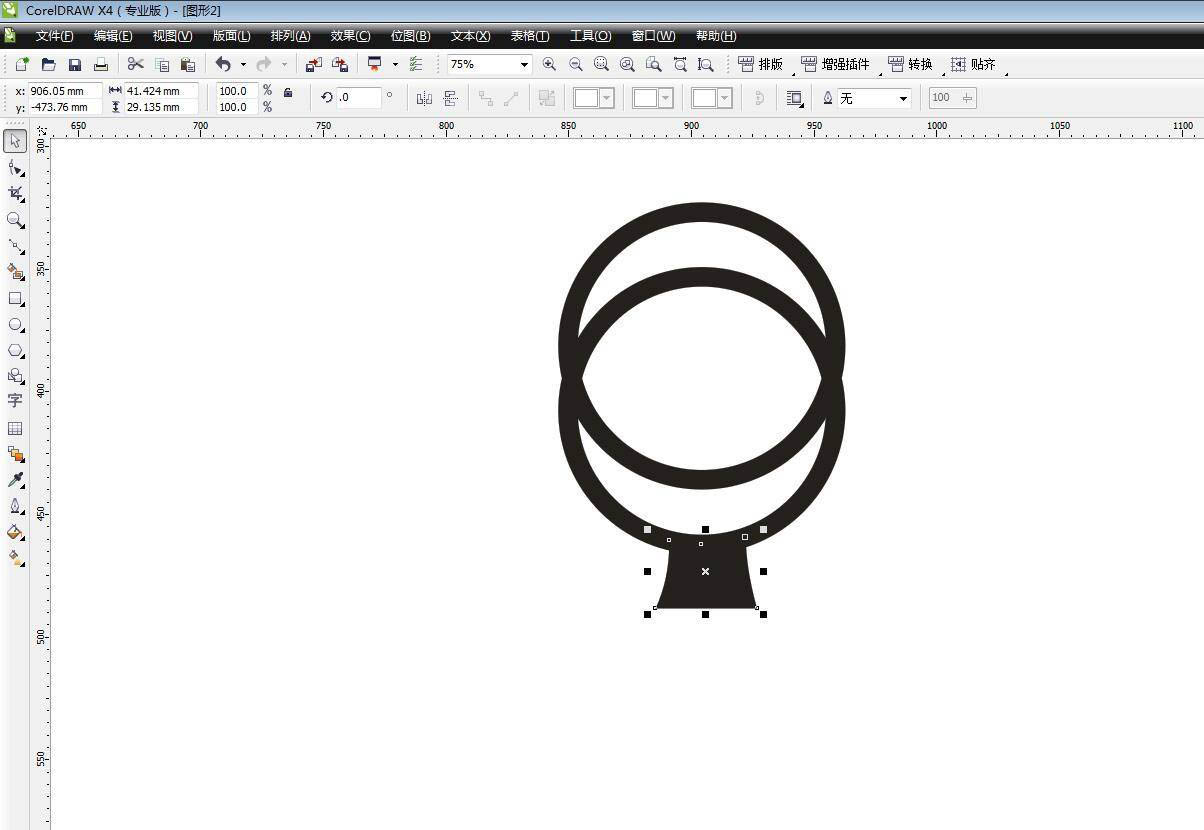Toggle vertical mirror button
This screenshot has height=830, width=1204.
(450, 98)
